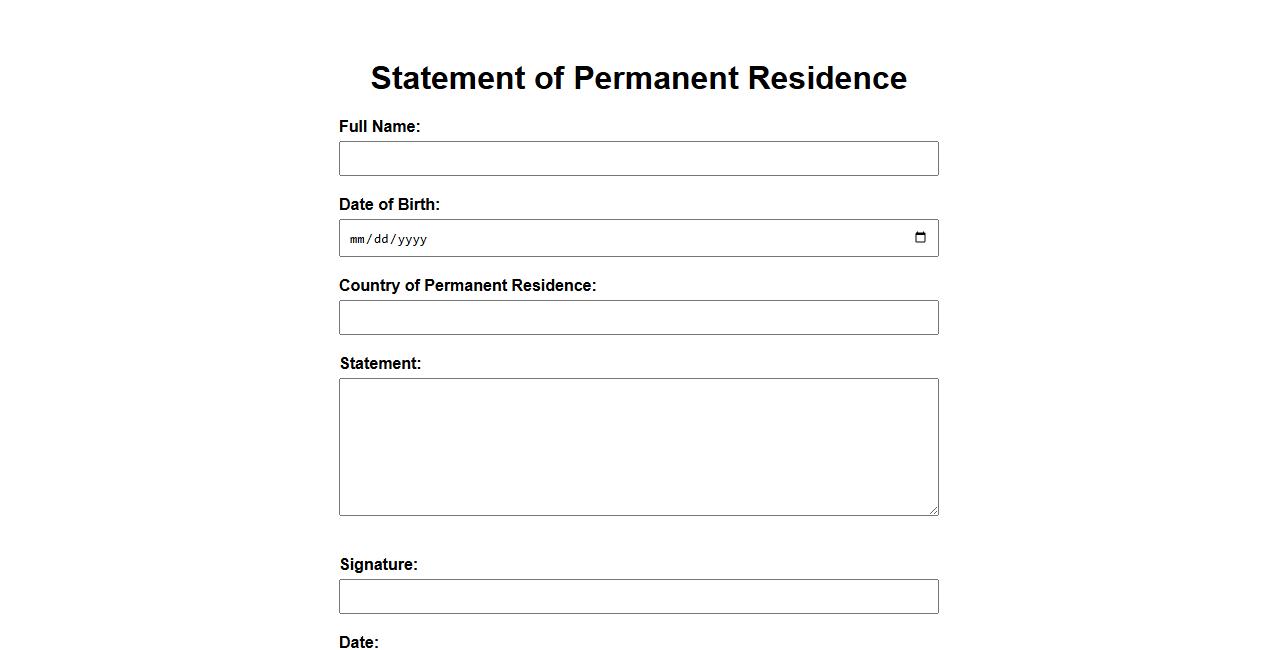Viewport: 1278px width, 650px height.
Task: Click into the Full Name field
Action: click(638, 159)
